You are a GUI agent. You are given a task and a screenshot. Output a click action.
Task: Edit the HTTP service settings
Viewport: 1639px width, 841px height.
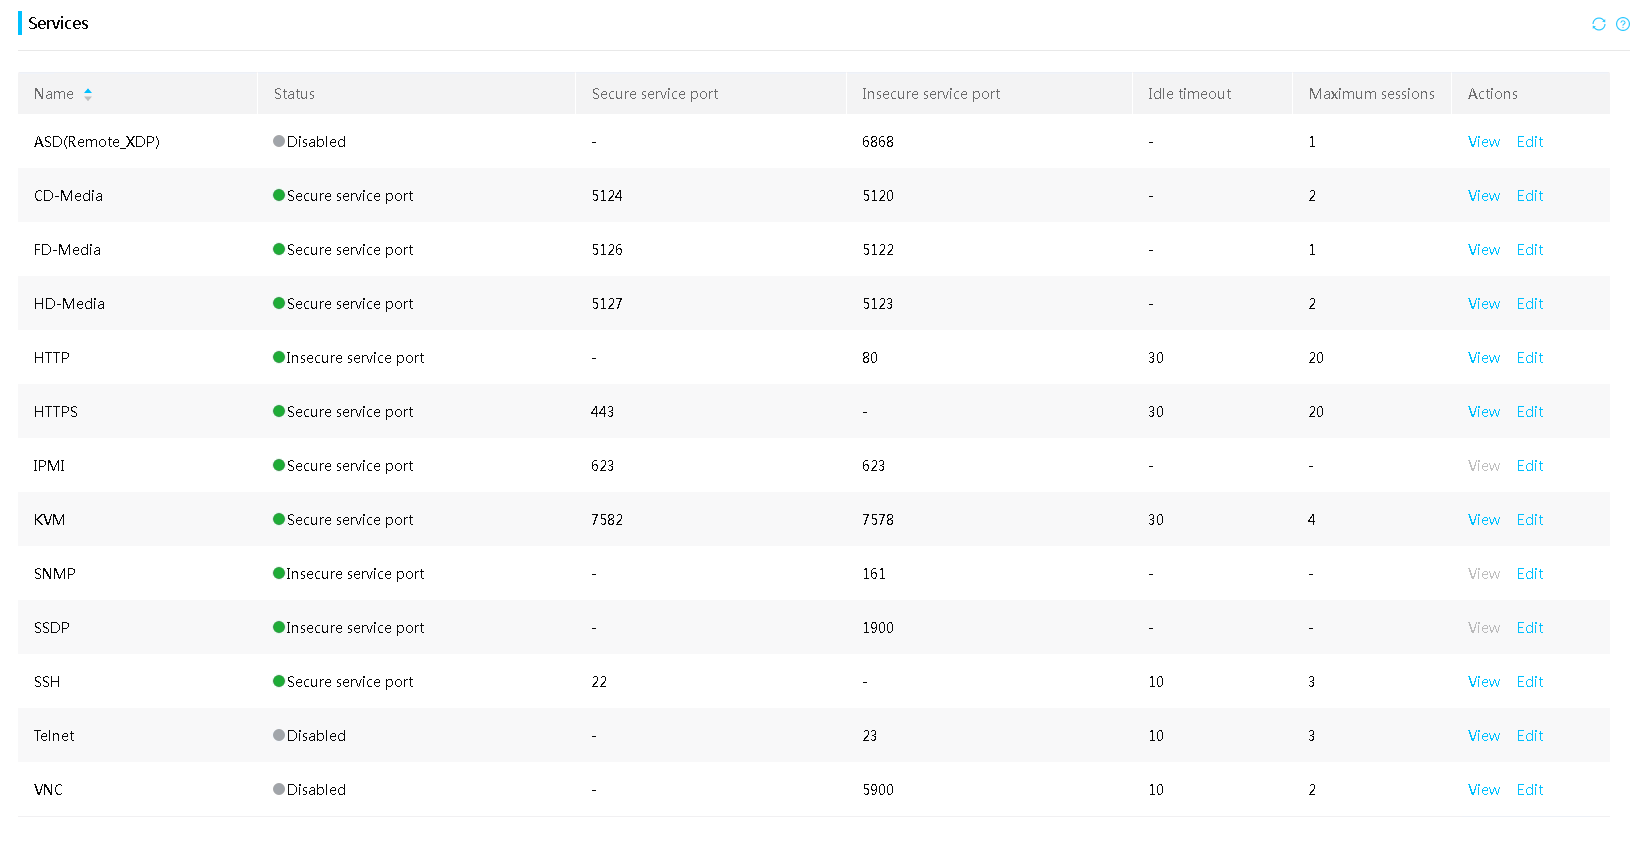1530,358
